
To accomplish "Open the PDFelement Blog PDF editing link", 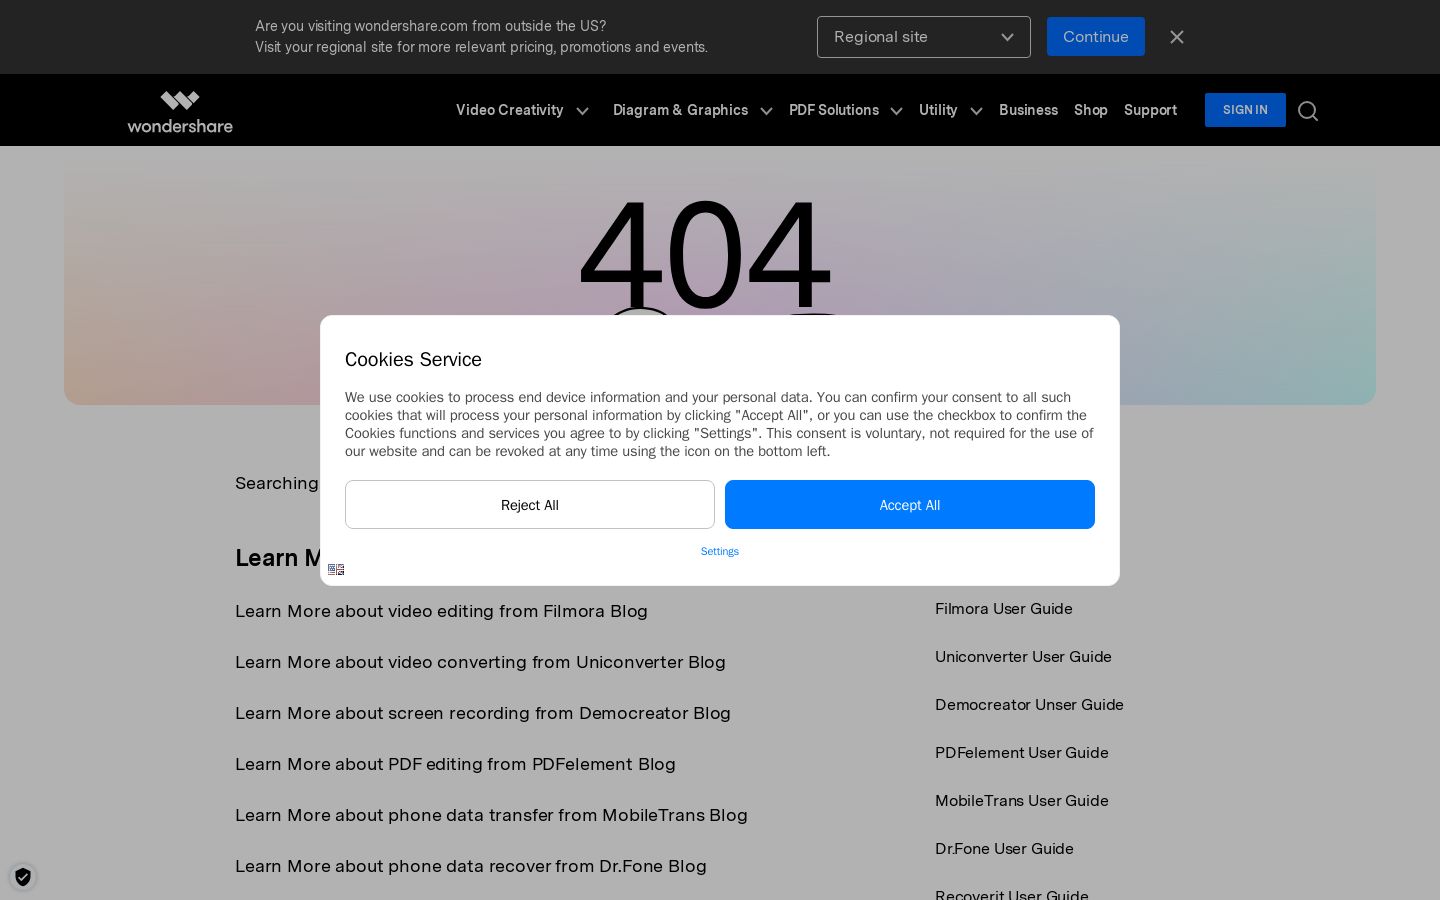I will pyautogui.click(x=455, y=764).
